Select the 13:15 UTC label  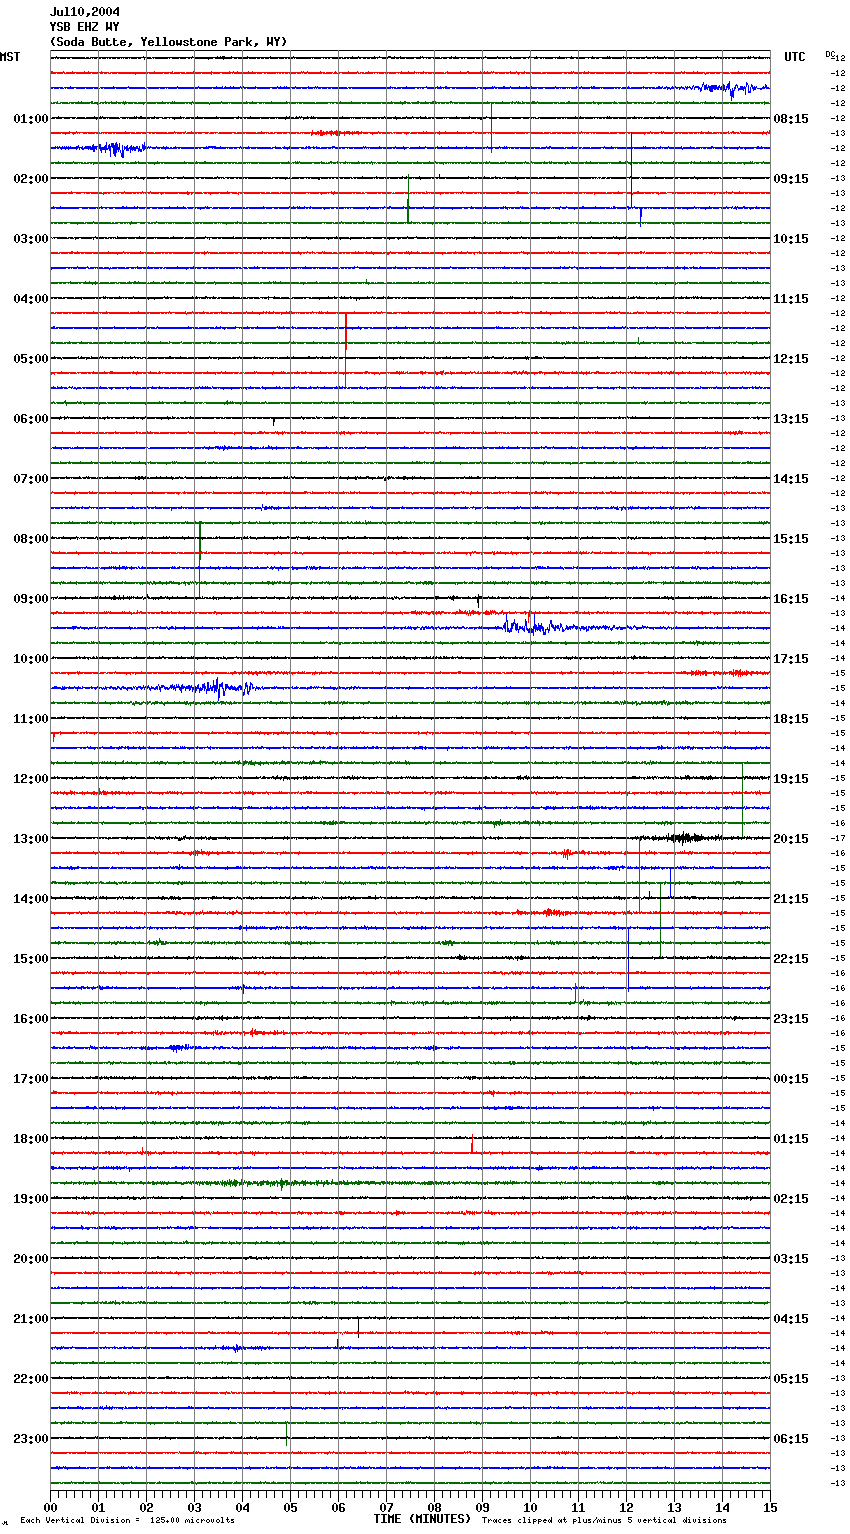791,419
